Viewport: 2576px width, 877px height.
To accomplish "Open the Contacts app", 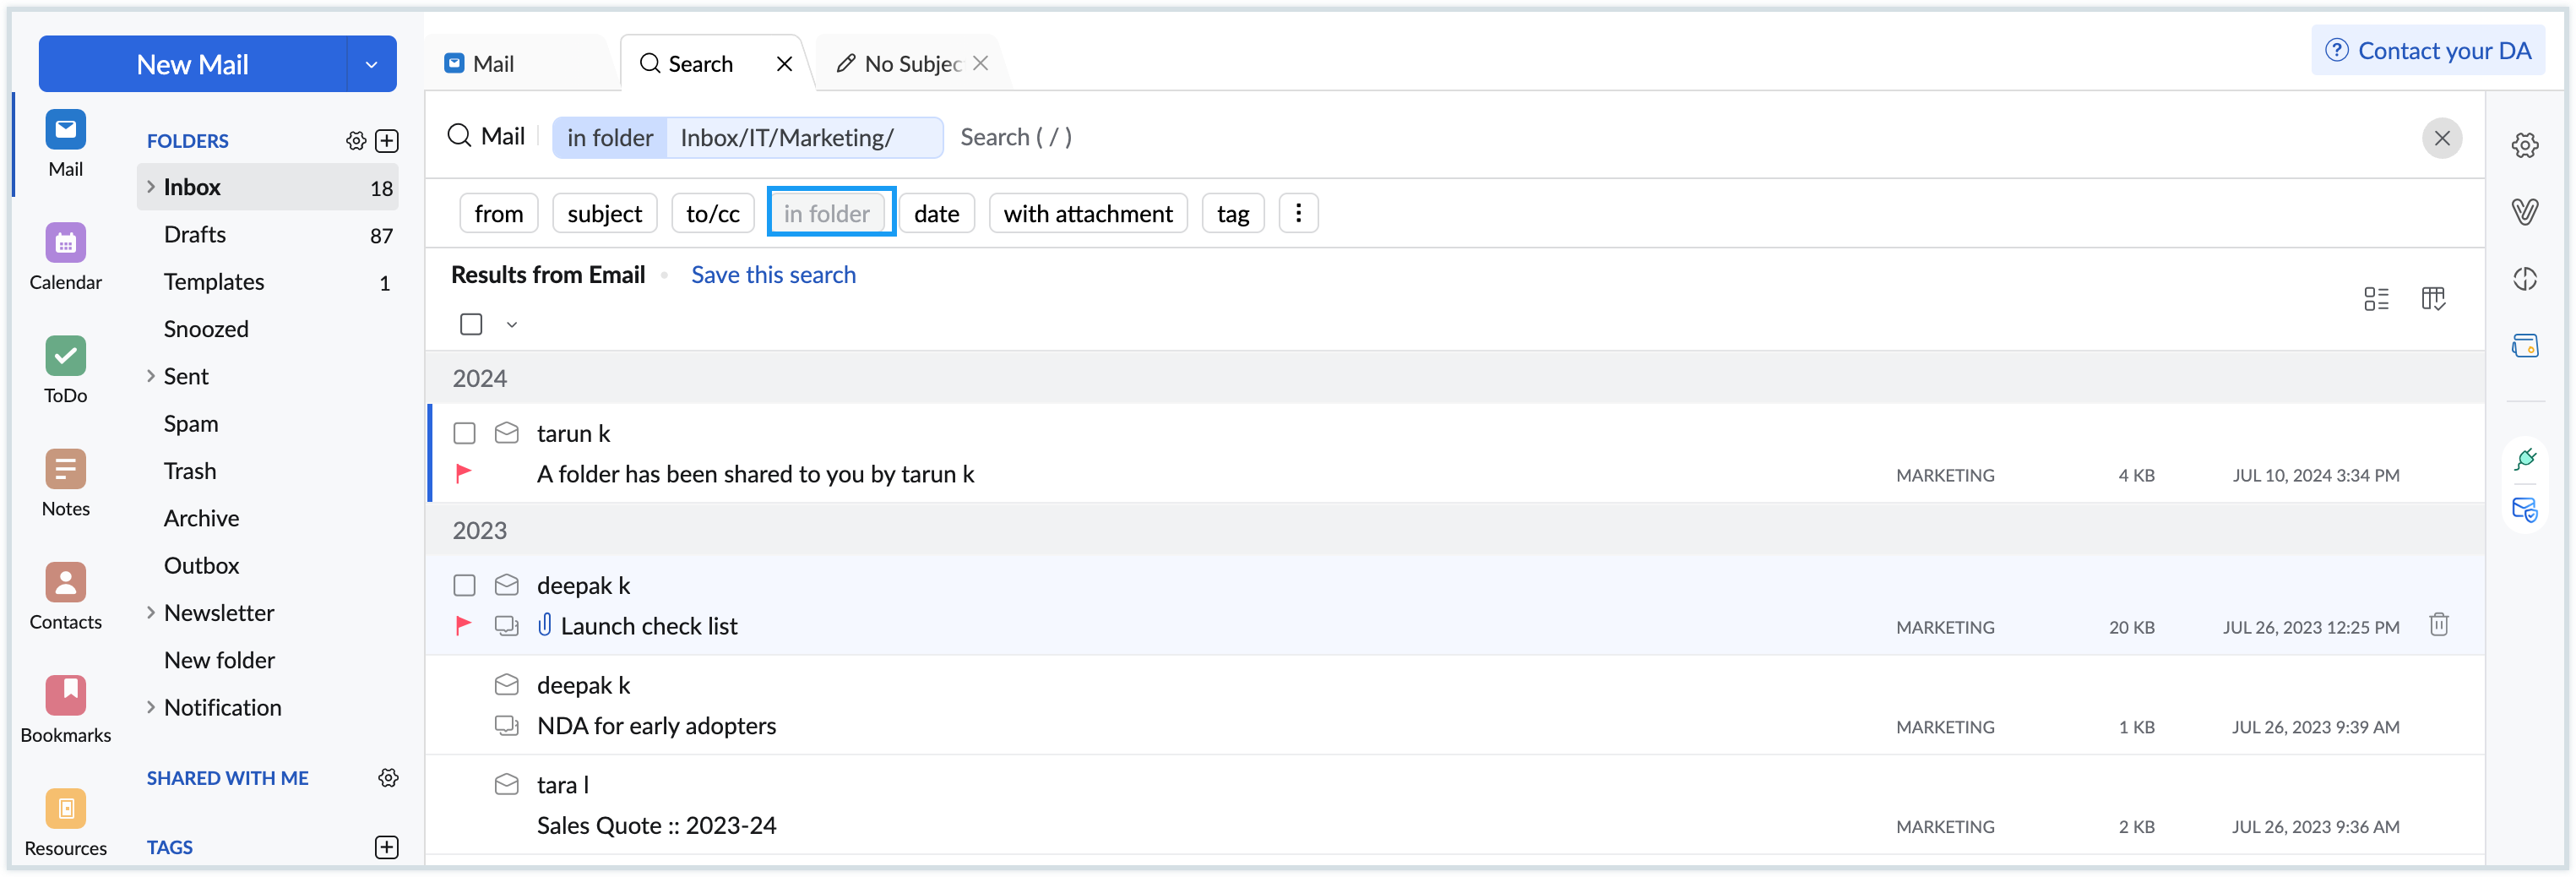I will (x=64, y=595).
